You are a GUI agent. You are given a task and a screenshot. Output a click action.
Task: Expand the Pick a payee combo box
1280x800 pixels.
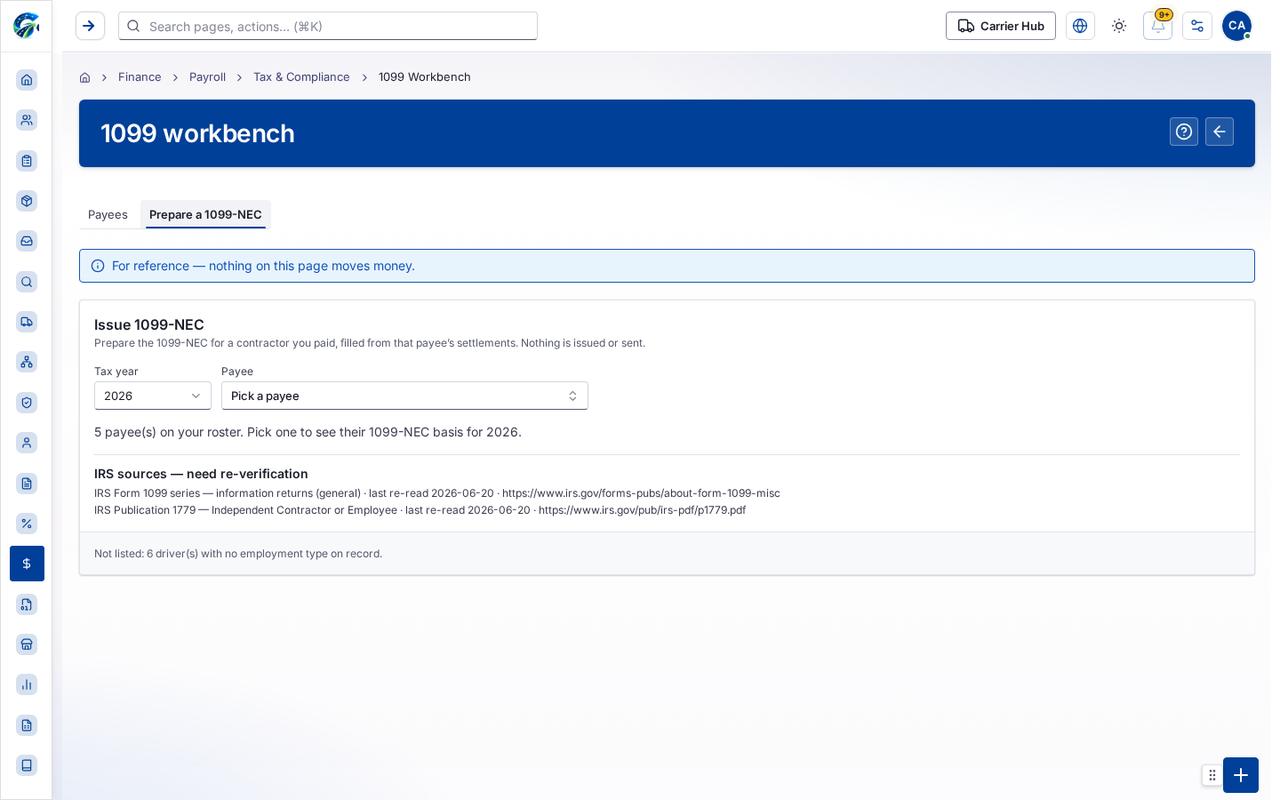(404, 396)
